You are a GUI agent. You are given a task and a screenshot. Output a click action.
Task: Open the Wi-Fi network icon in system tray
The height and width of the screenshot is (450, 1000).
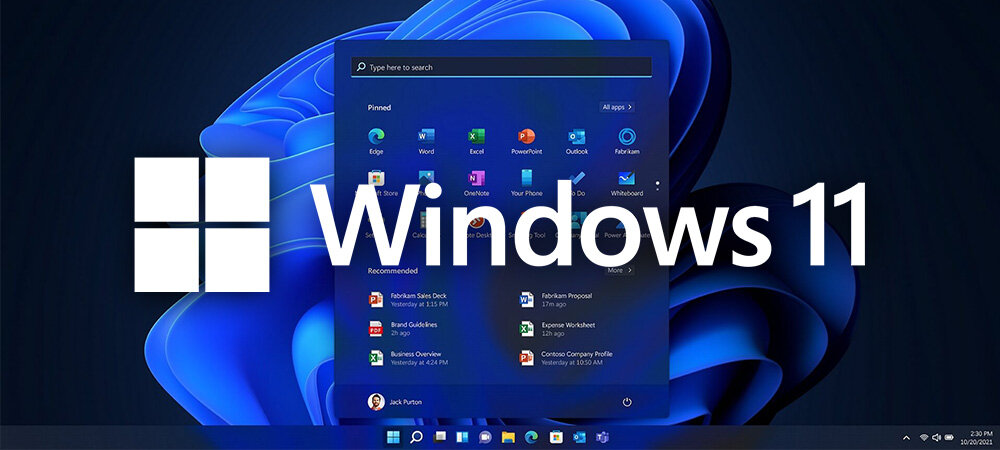point(923,437)
